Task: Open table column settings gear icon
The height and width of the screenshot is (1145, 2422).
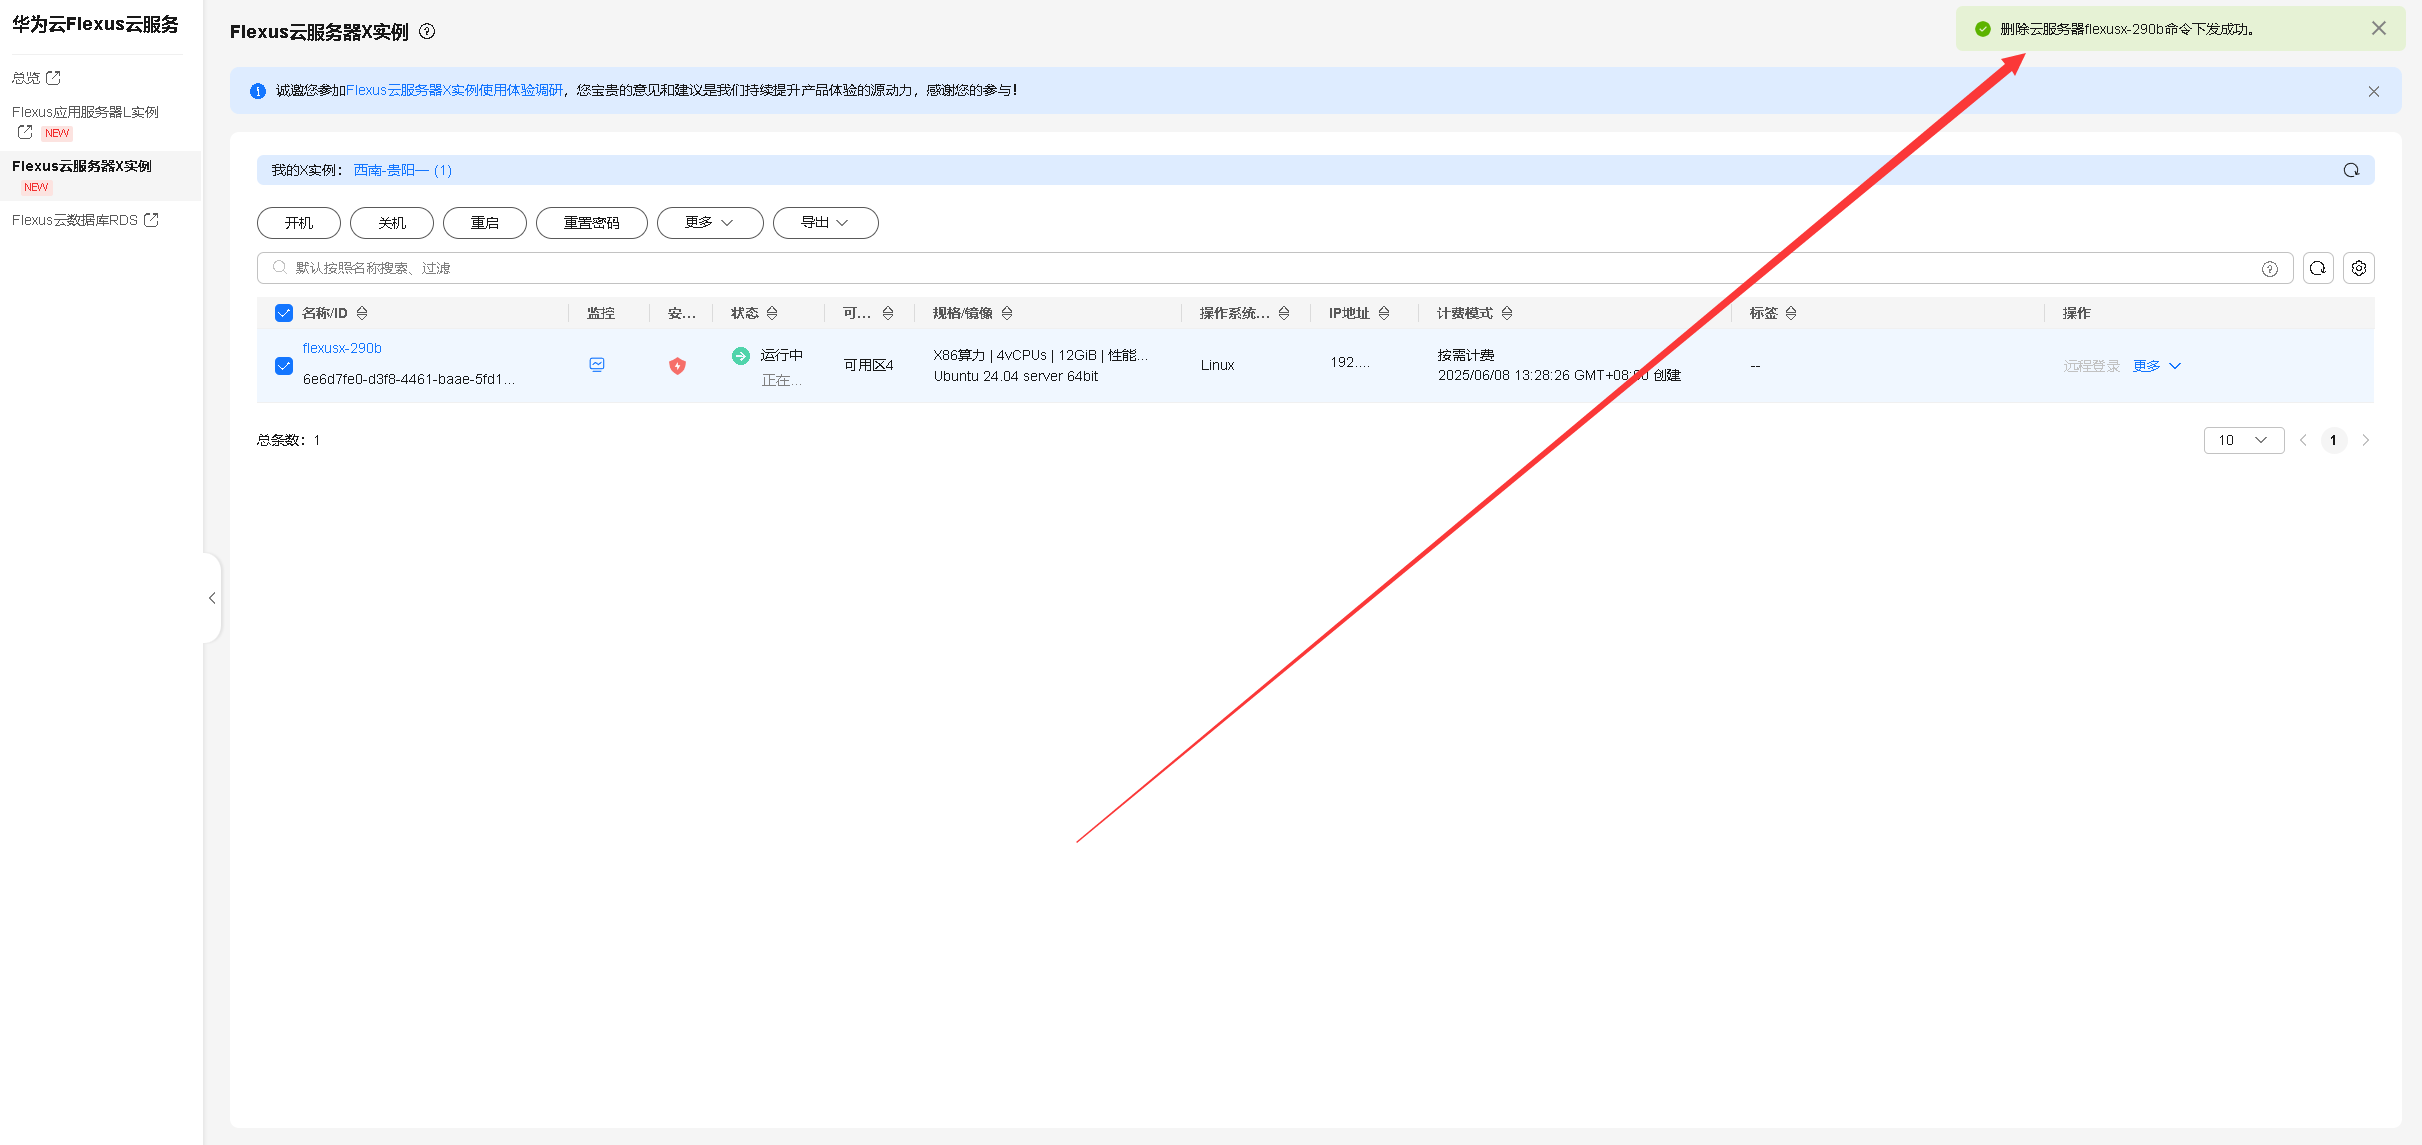Action: coord(2359,268)
